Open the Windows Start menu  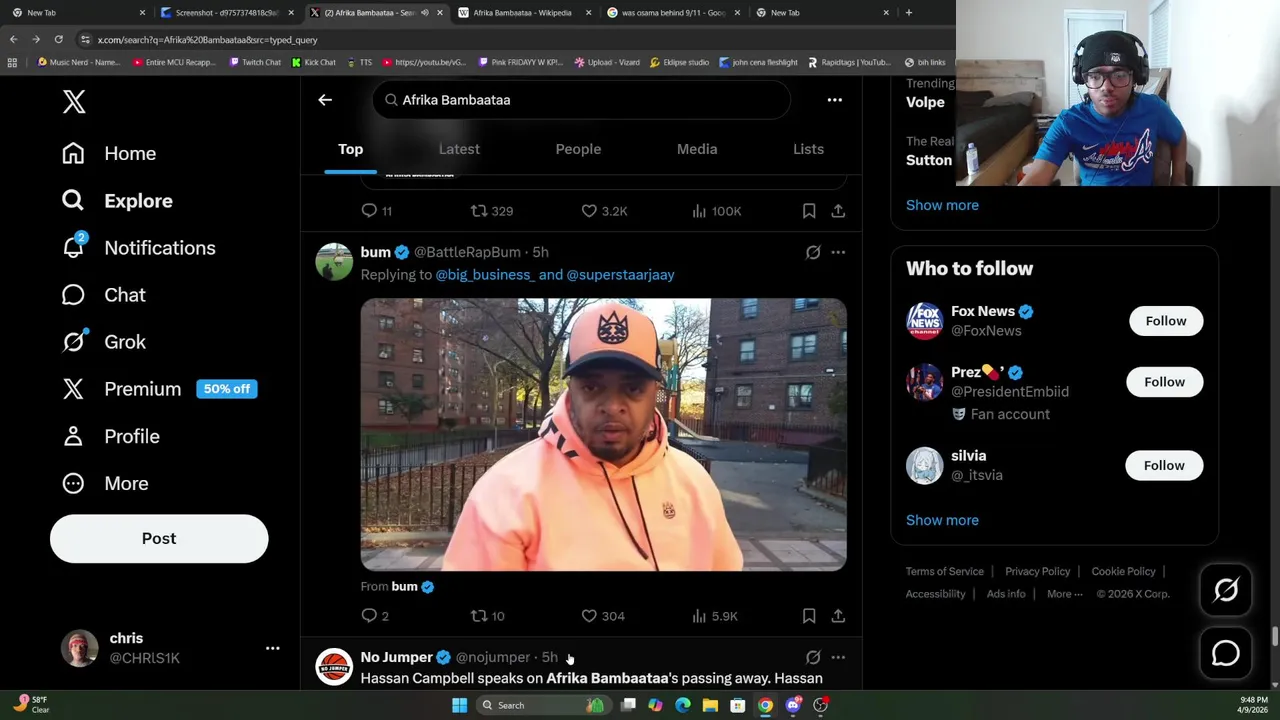click(459, 705)
